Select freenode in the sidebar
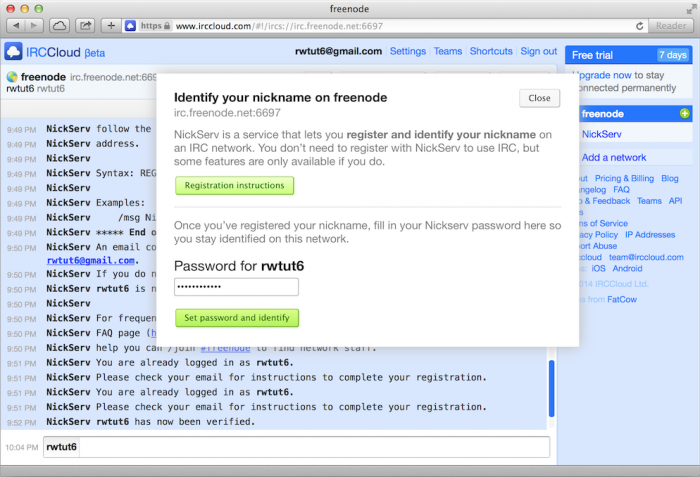The width and height of the screenshot is (700, 477). click(x=634, y=114)
